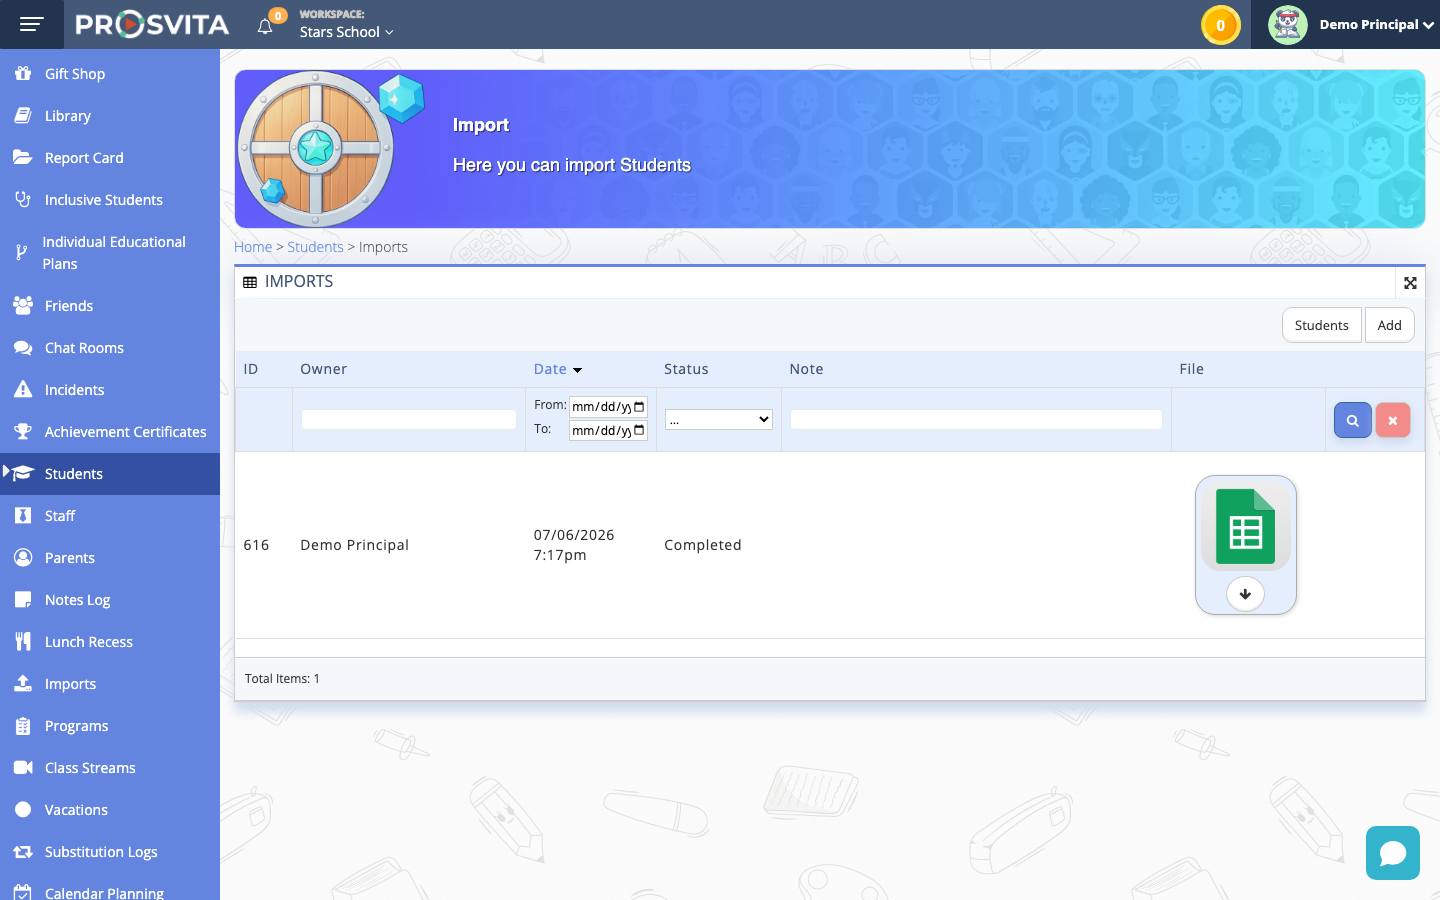Click the Add import button
Viewport: 1440px width, 900px height.
point(1389,325)
